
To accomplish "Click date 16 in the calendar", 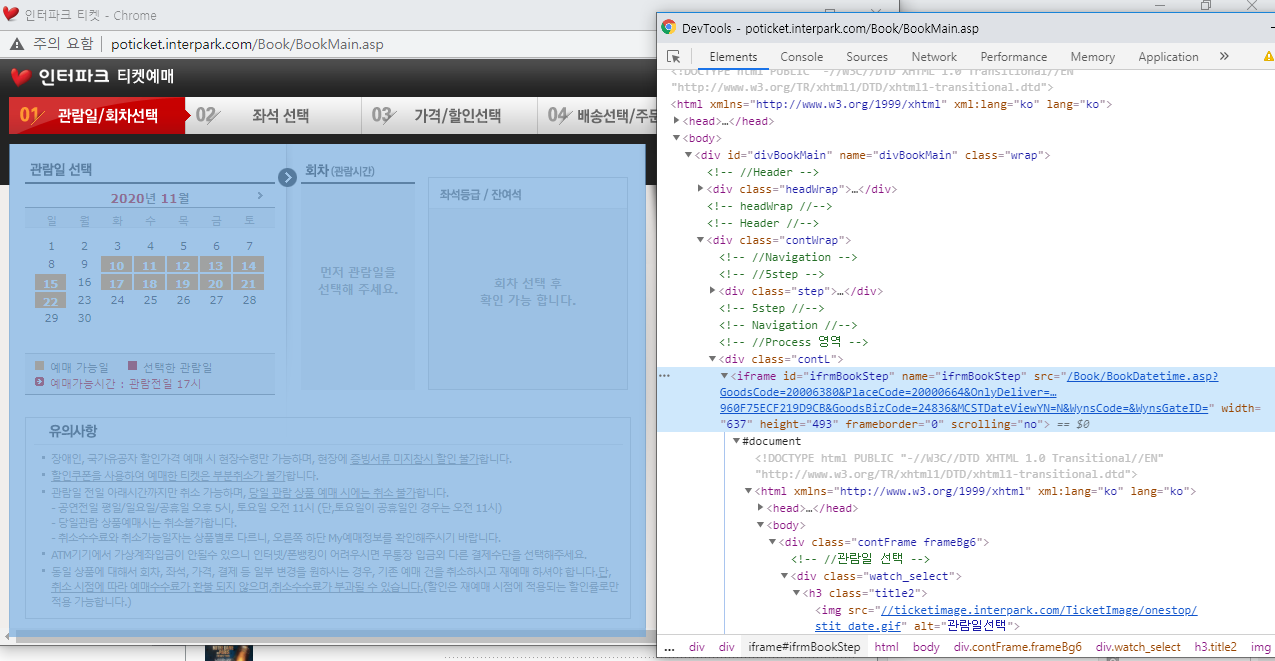I will (x=84, y=283).
